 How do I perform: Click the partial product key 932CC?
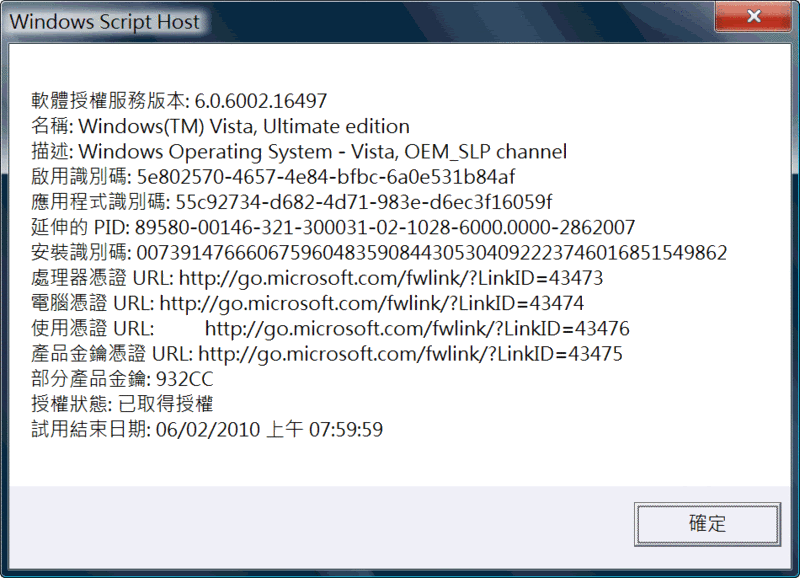[185, 379]
